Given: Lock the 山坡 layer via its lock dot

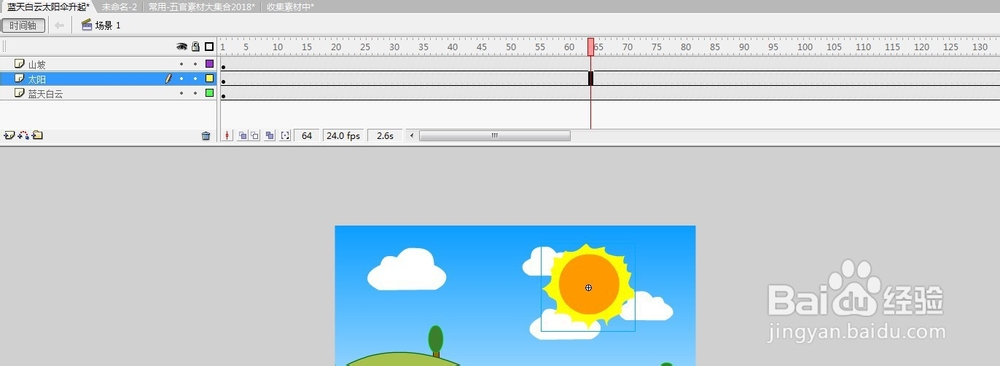Looking at the screenshot, I should tap(195, 64).
